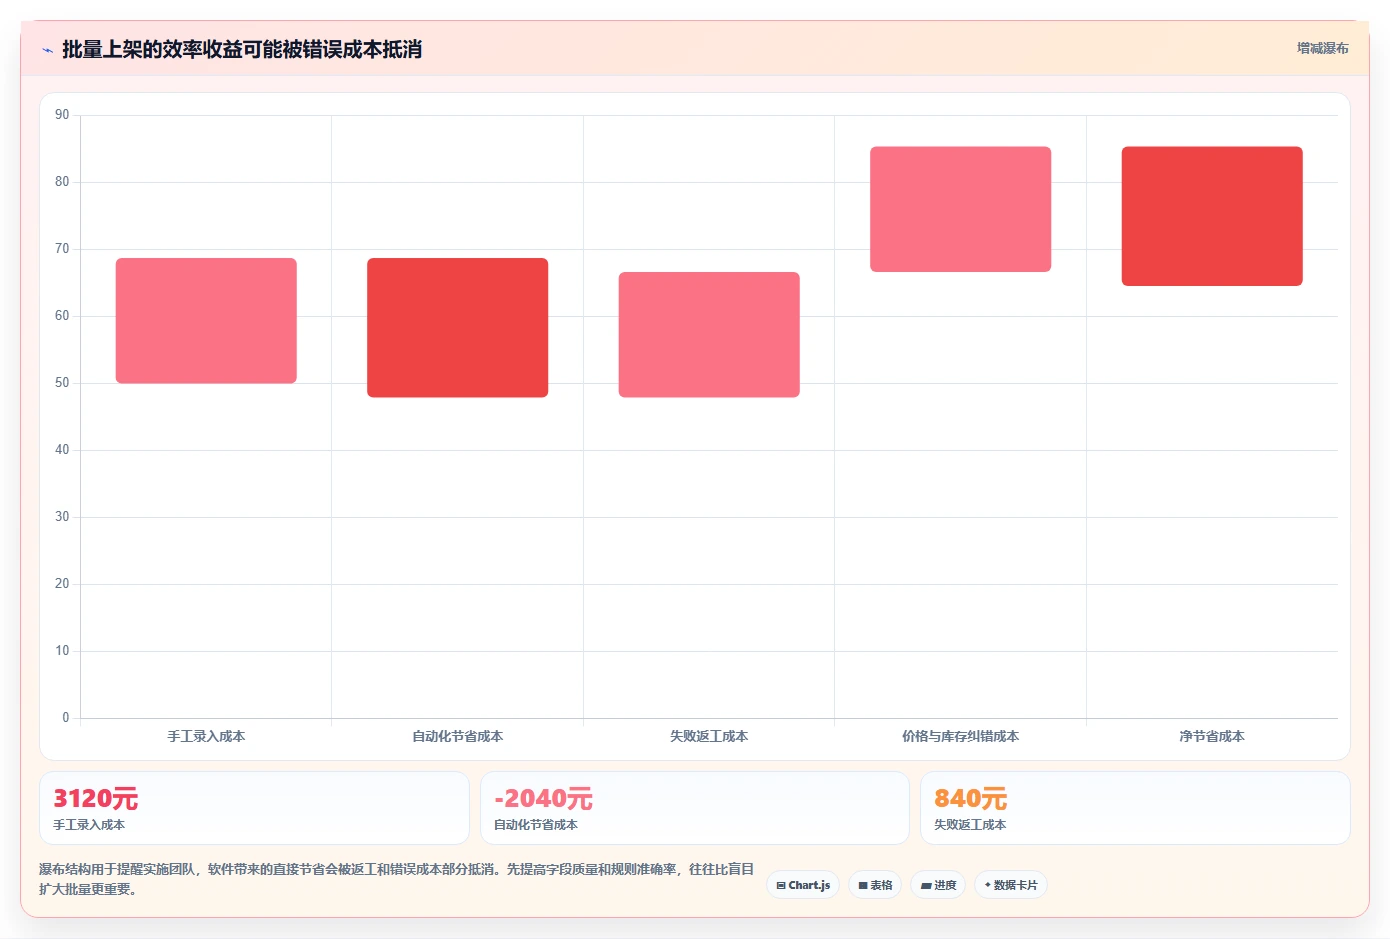The height and width of the screenshot is (939, 1390).
Task: Click the Chart.js tag chip
Action: [x=803, y=885]
